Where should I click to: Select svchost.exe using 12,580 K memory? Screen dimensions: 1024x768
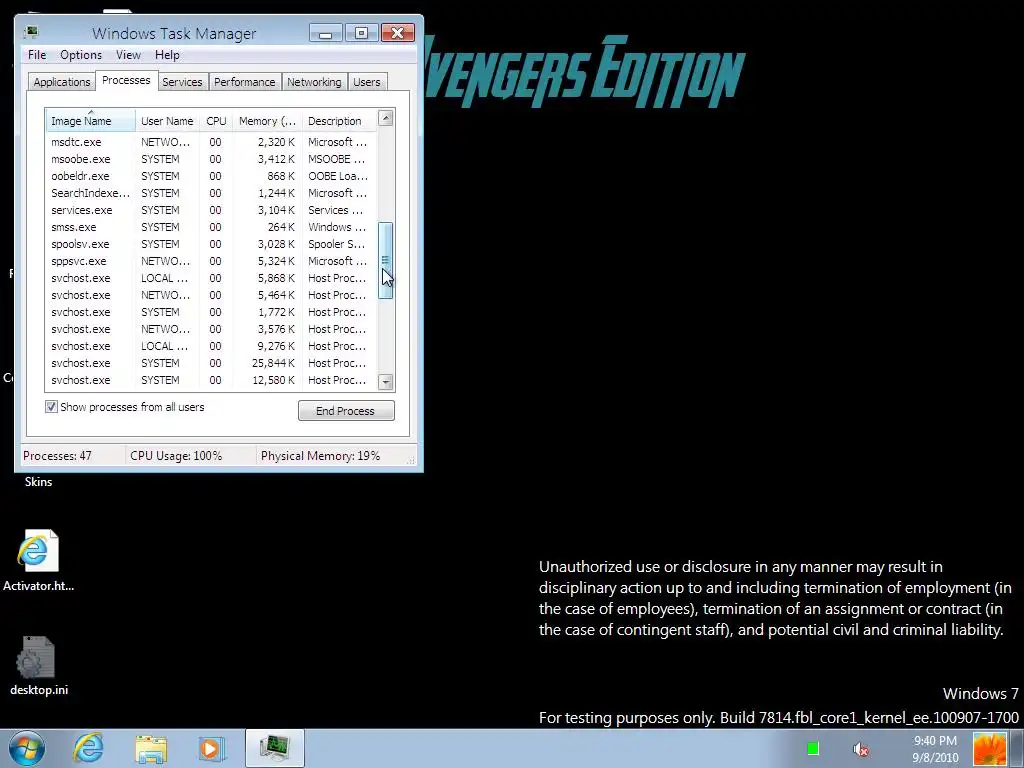point(211,379)
